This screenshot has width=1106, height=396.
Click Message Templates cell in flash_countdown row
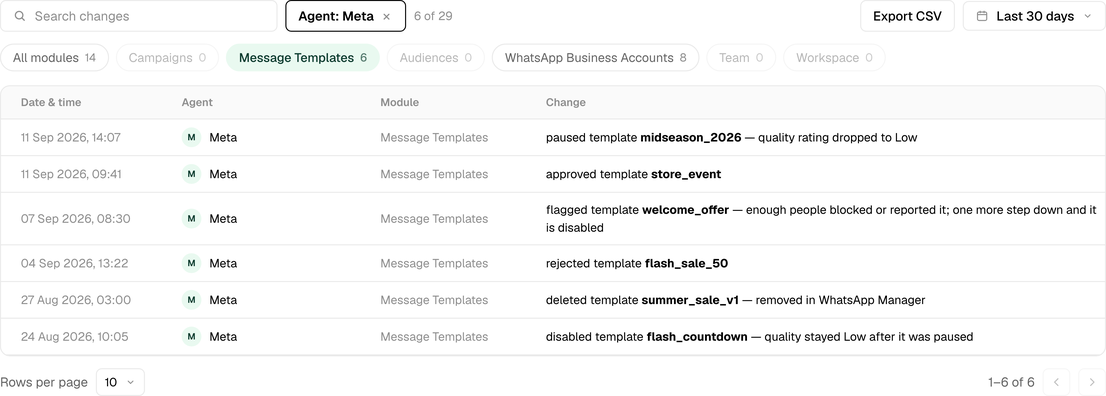coord(434,337)
